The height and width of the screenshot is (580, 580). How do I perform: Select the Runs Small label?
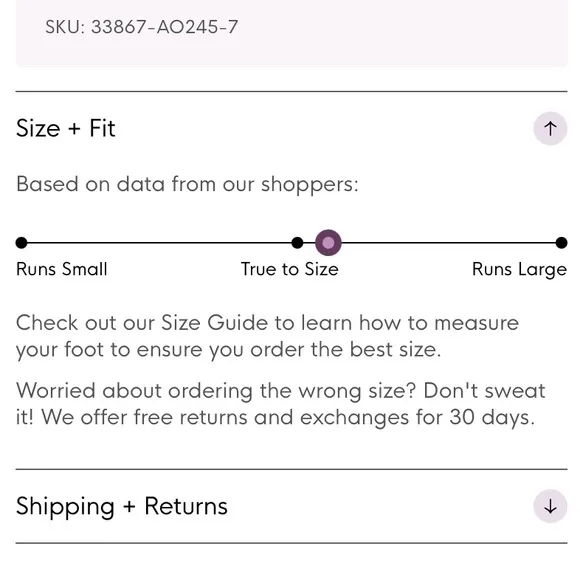[62, 269]
